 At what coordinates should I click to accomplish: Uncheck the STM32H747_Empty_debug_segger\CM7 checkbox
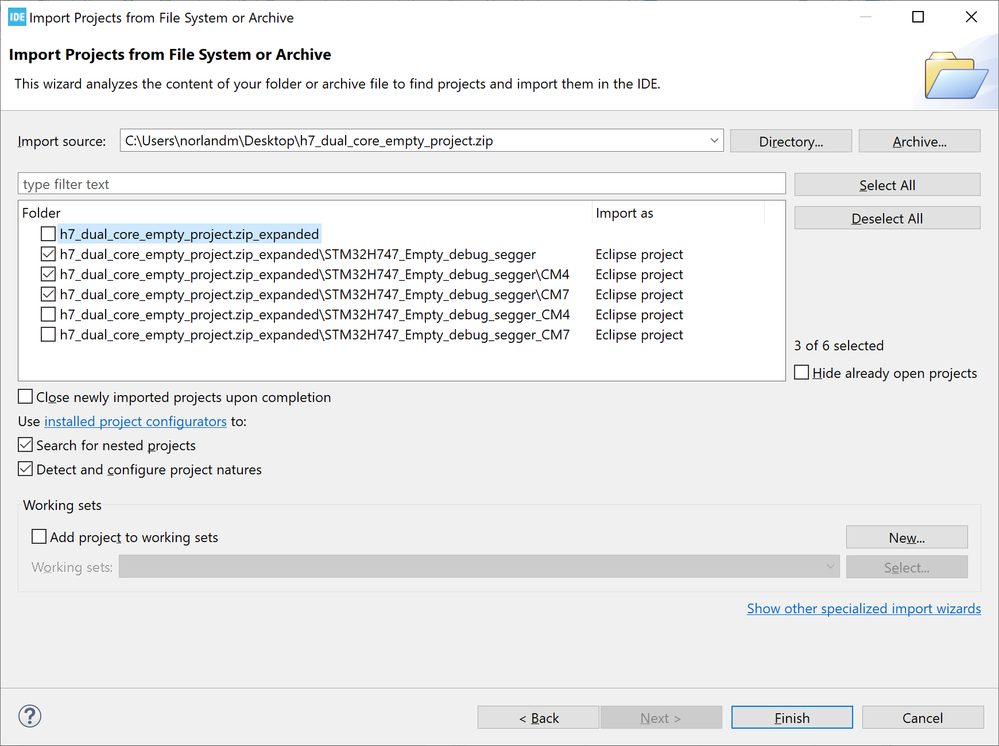click(x=48, y=294)
